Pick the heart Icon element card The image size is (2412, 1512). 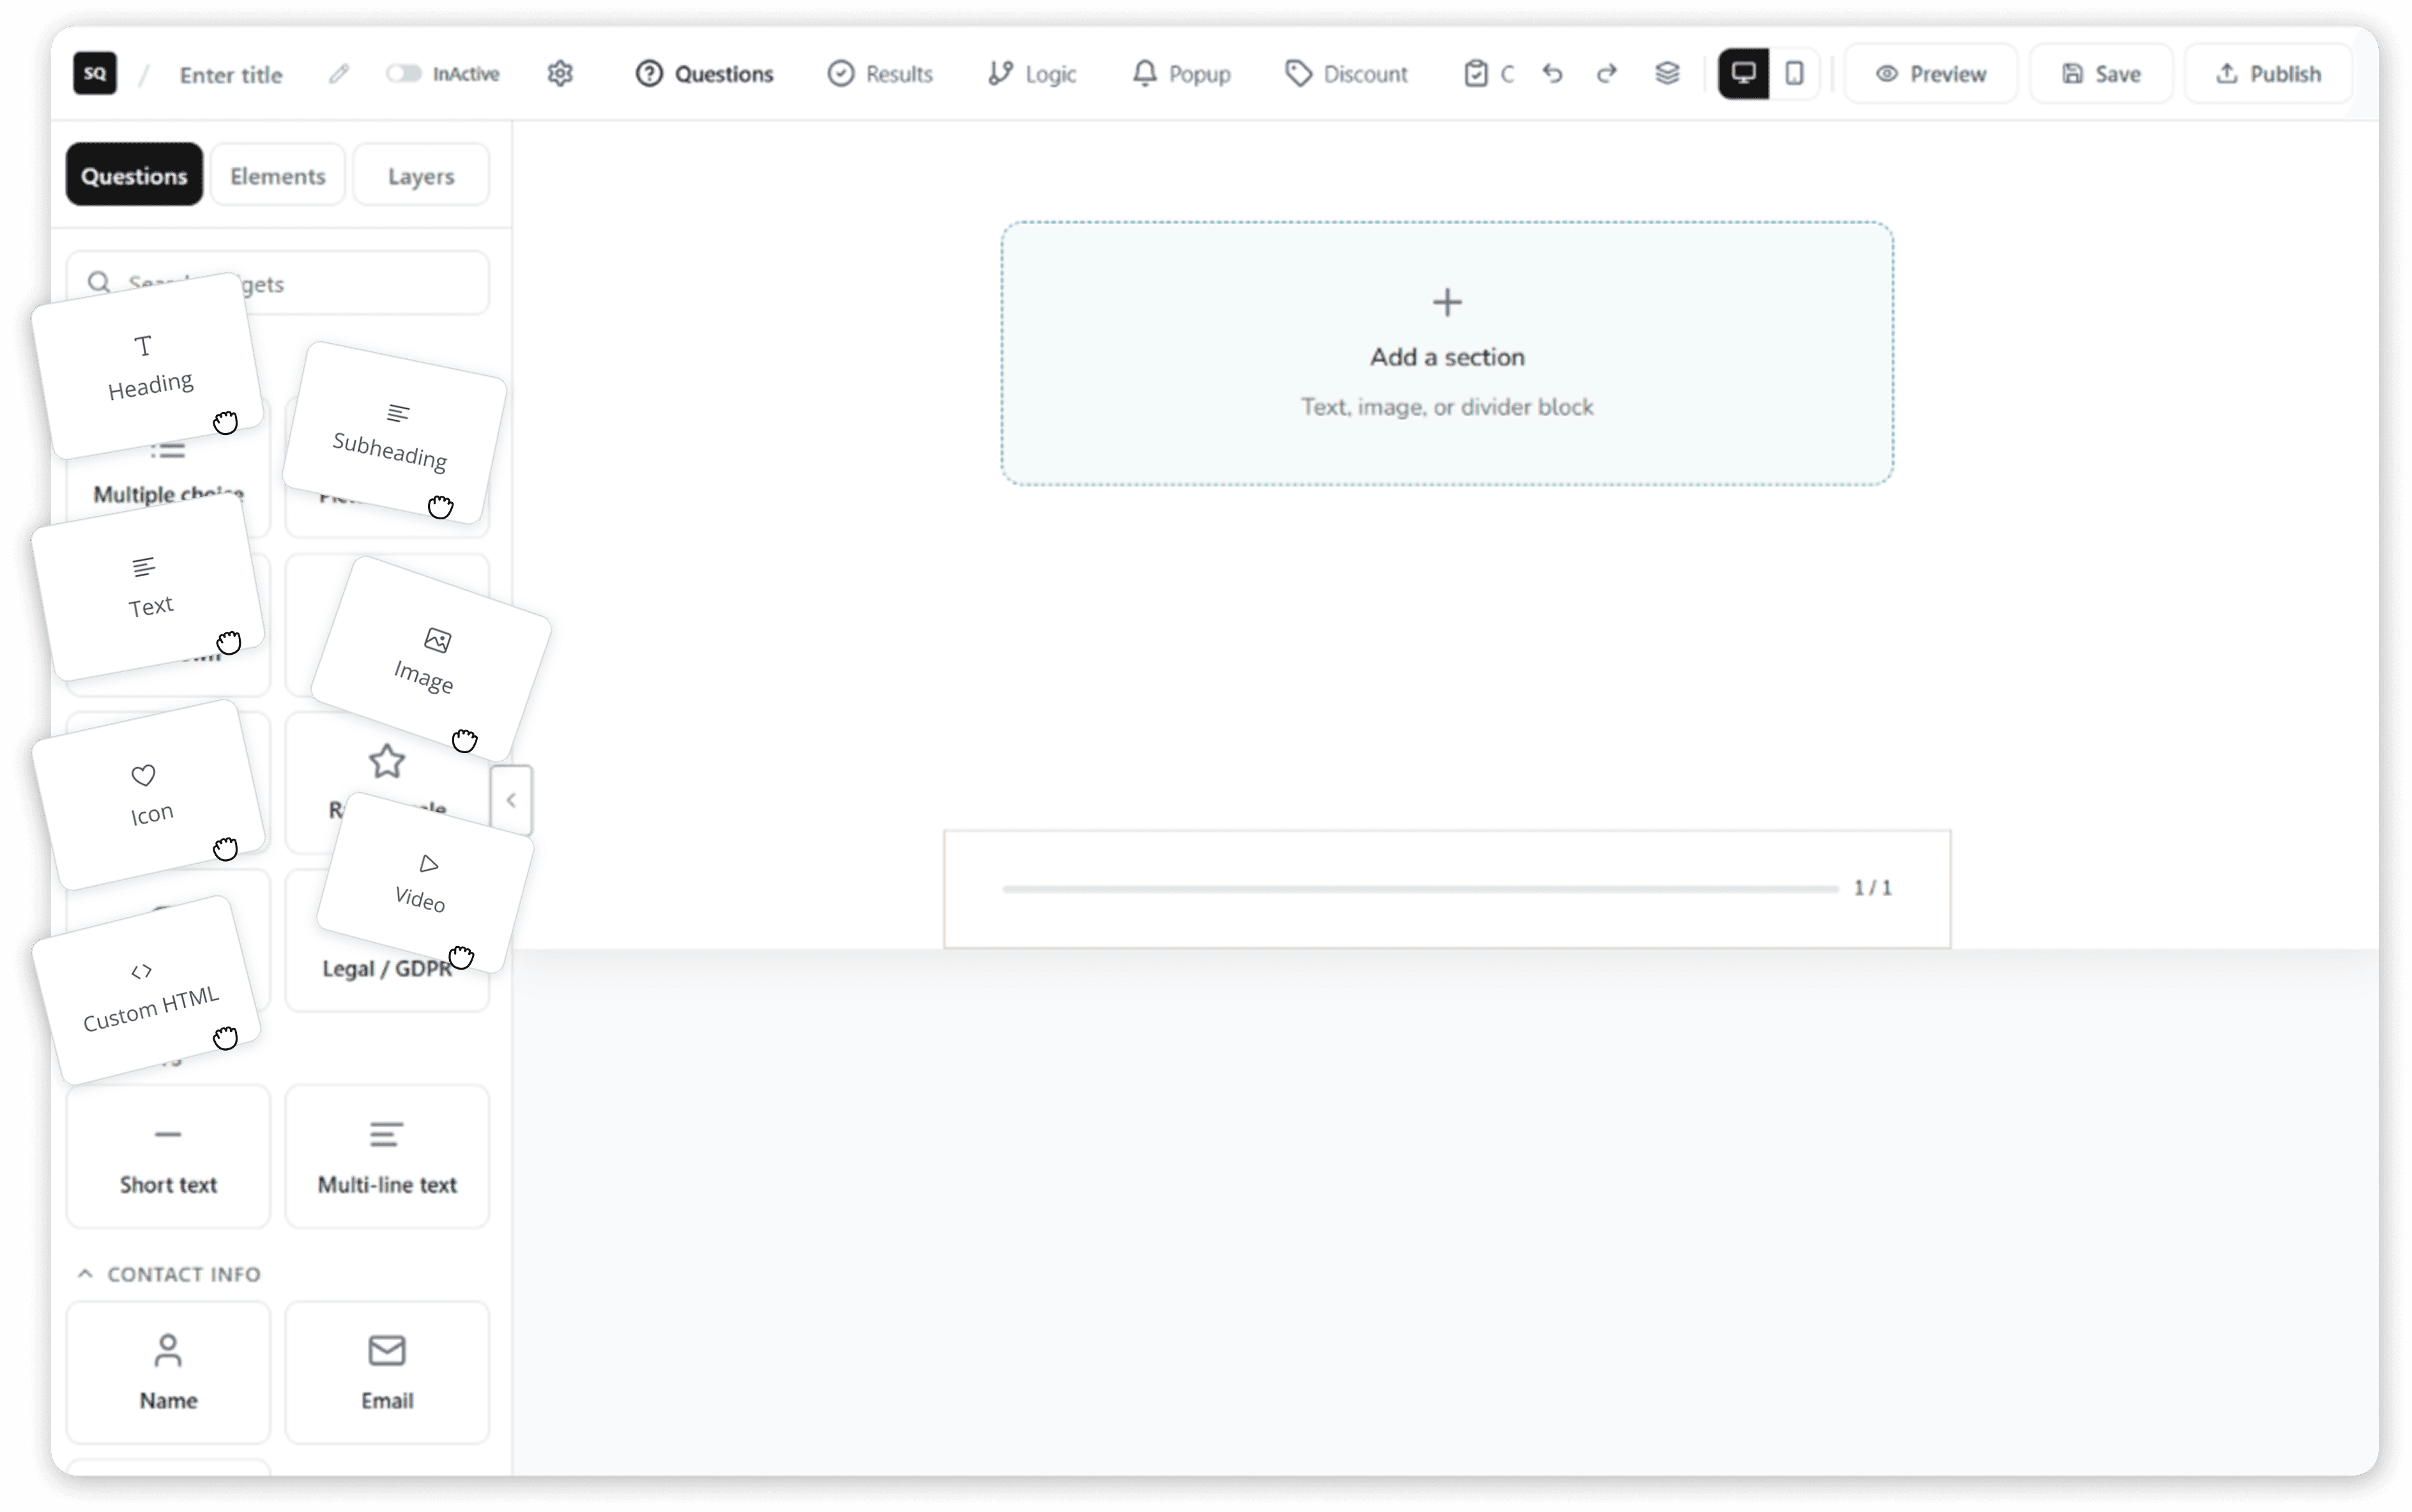[x=149, y=795]
